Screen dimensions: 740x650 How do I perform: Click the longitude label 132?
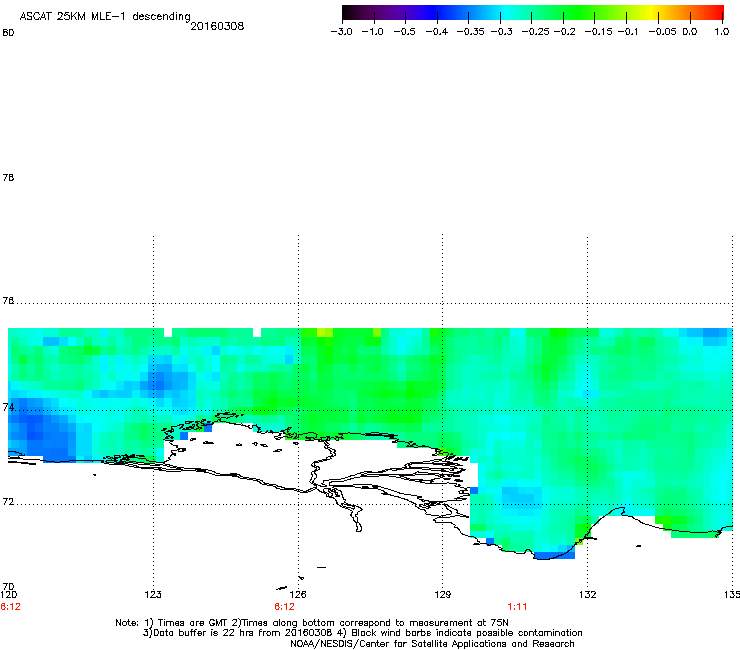pos(587,594)
